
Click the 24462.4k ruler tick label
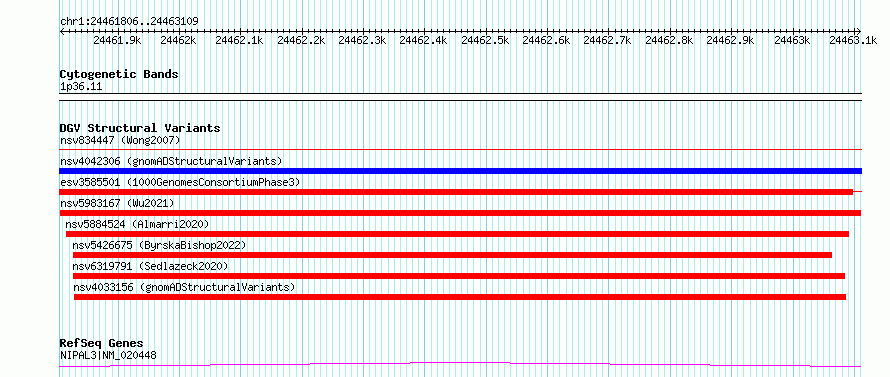(423, 40)
